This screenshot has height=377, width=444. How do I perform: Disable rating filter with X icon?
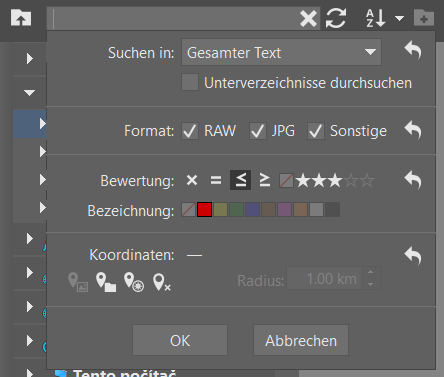click(192, 180)
